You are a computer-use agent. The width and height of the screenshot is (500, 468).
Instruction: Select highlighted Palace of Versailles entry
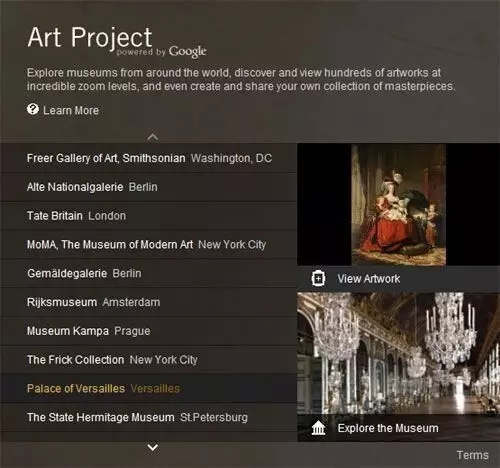pyautogui.click(x=148, y=388)
